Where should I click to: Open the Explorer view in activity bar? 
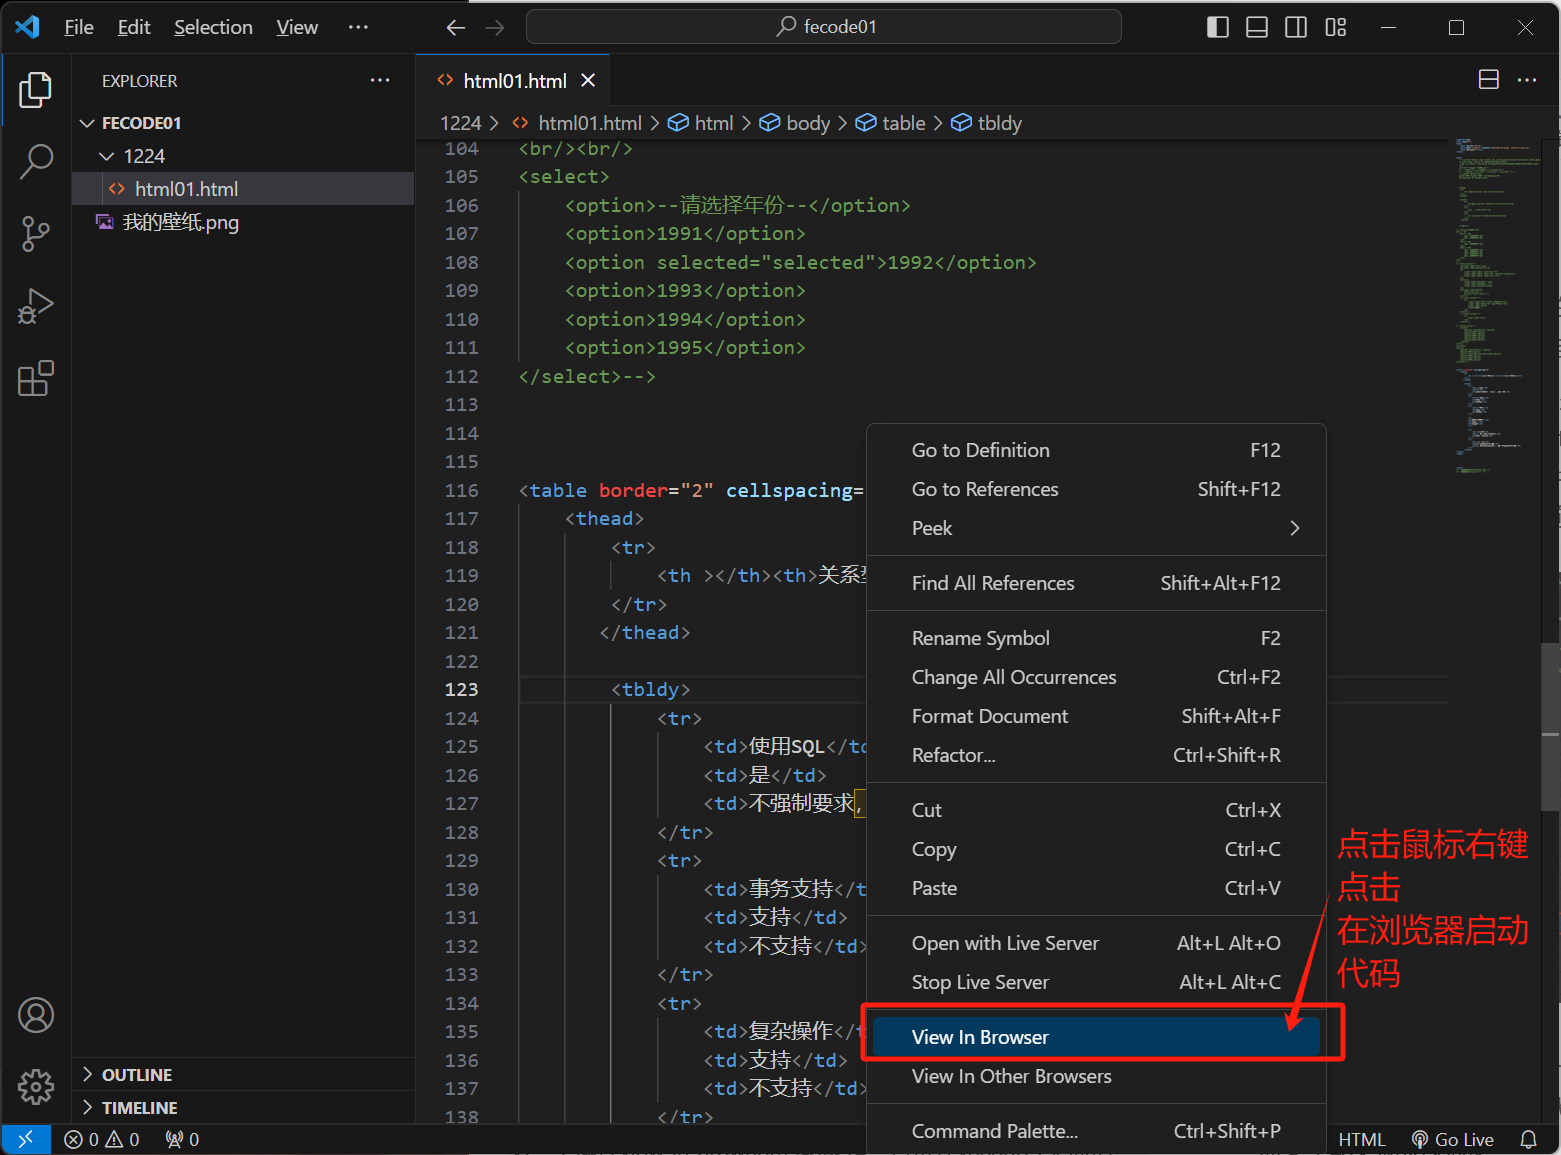(36, 90)
